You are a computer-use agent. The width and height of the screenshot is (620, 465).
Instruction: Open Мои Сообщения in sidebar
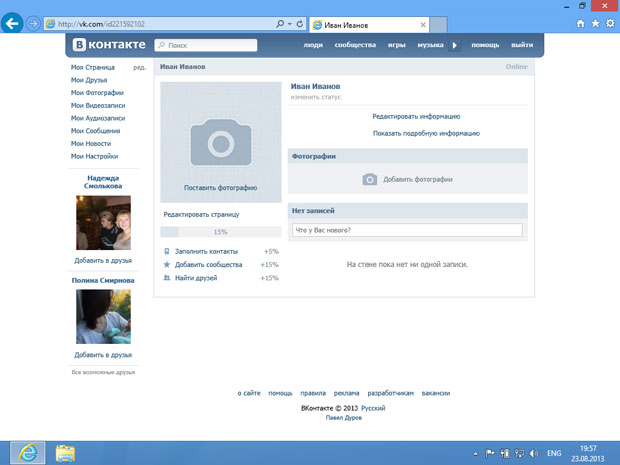coord(95,130)
